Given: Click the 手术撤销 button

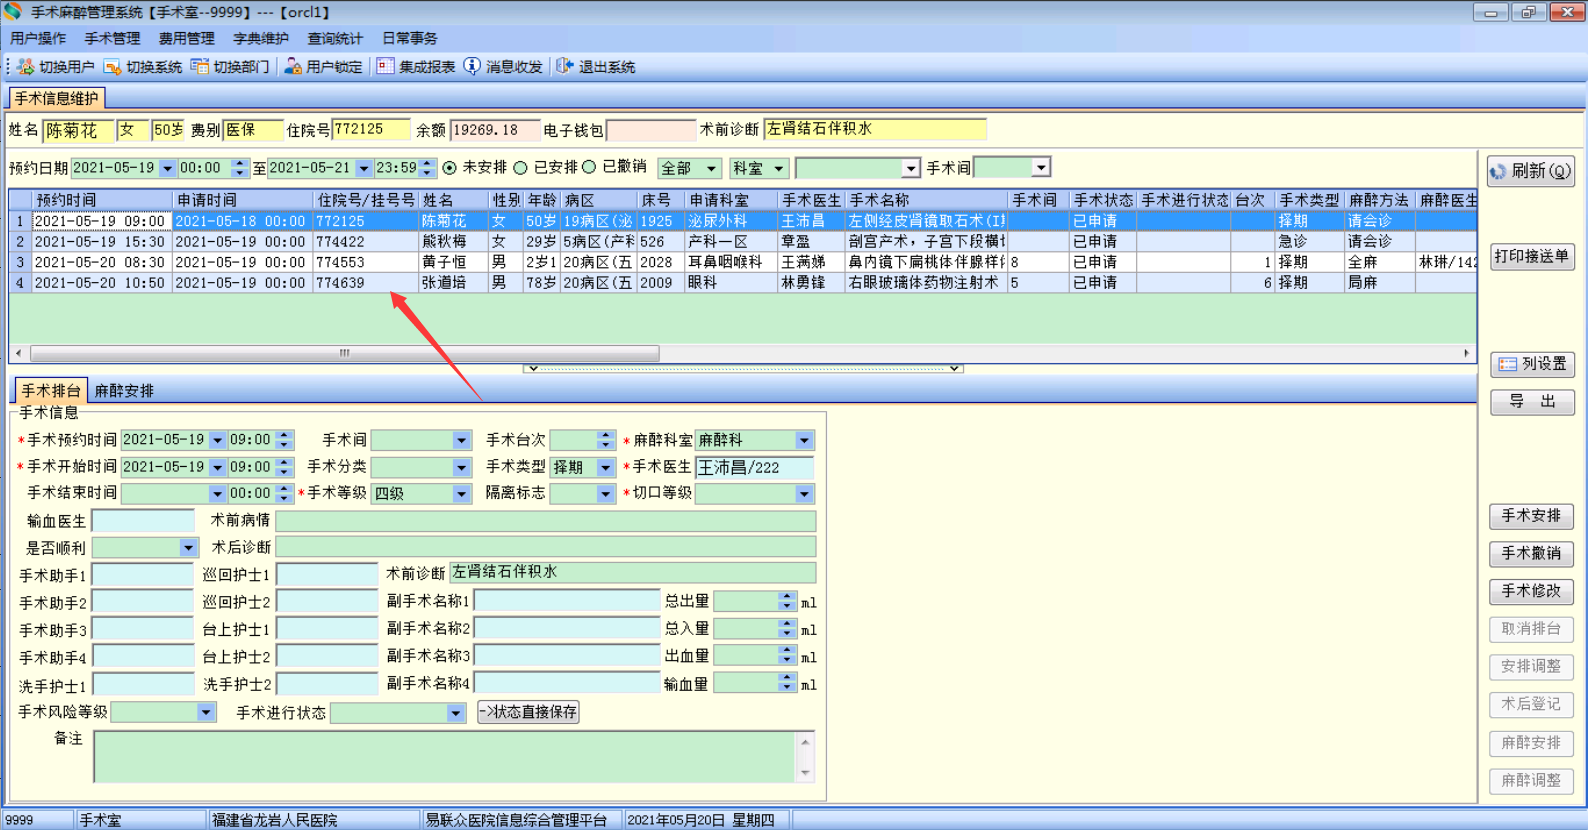Looking at the screenshot, I should click(x=1531, y=554).
